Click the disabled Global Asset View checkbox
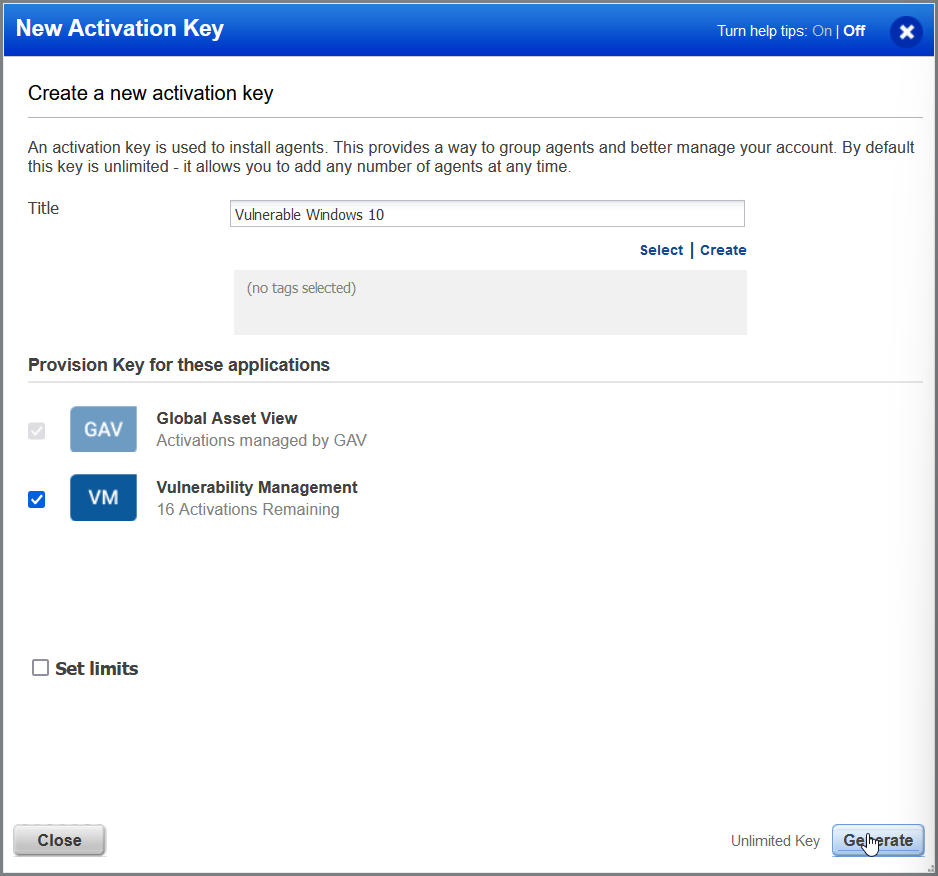The height and width of the screenshot is (876, 938). click(x=37, y=431)
